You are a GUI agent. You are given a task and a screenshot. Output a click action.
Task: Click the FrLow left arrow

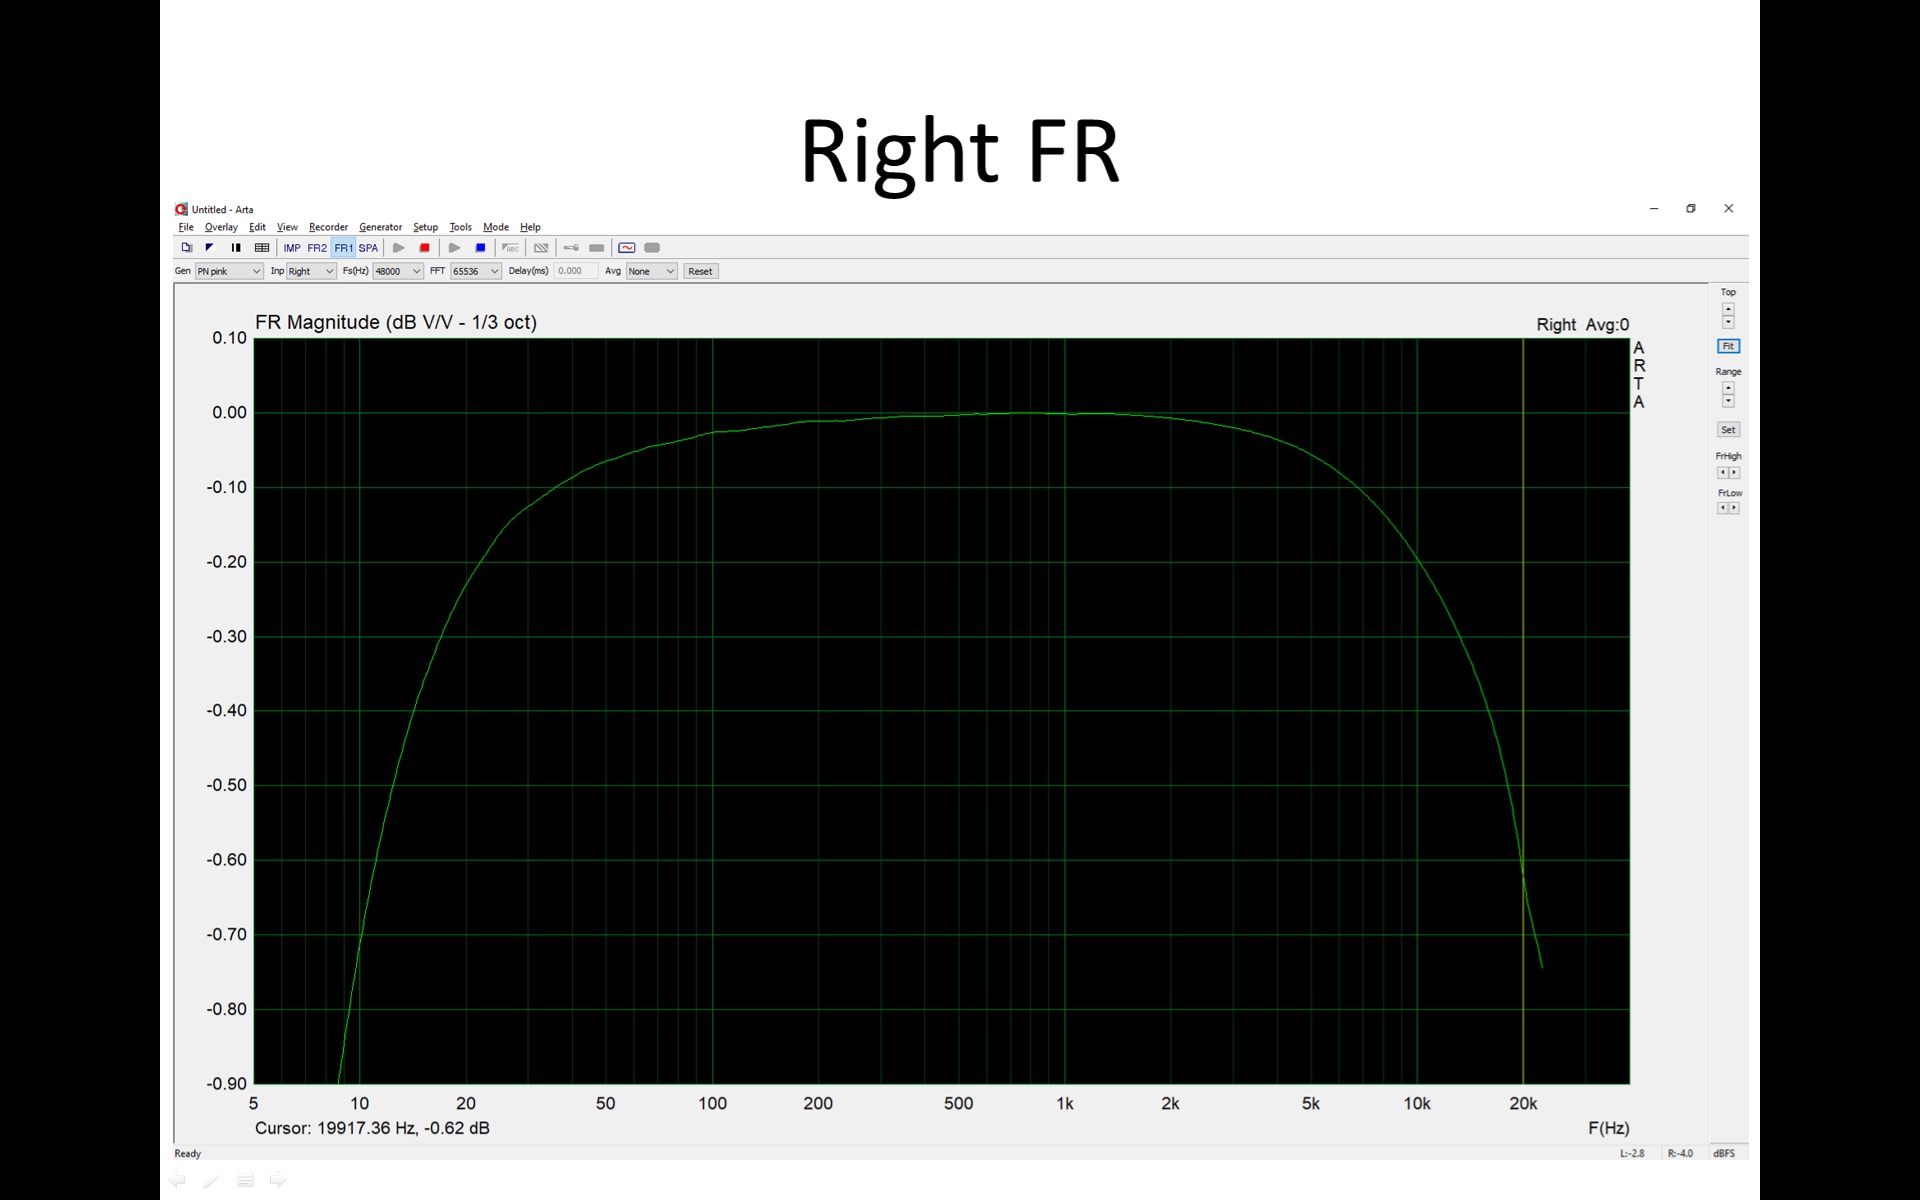[x=1722, y=508]
